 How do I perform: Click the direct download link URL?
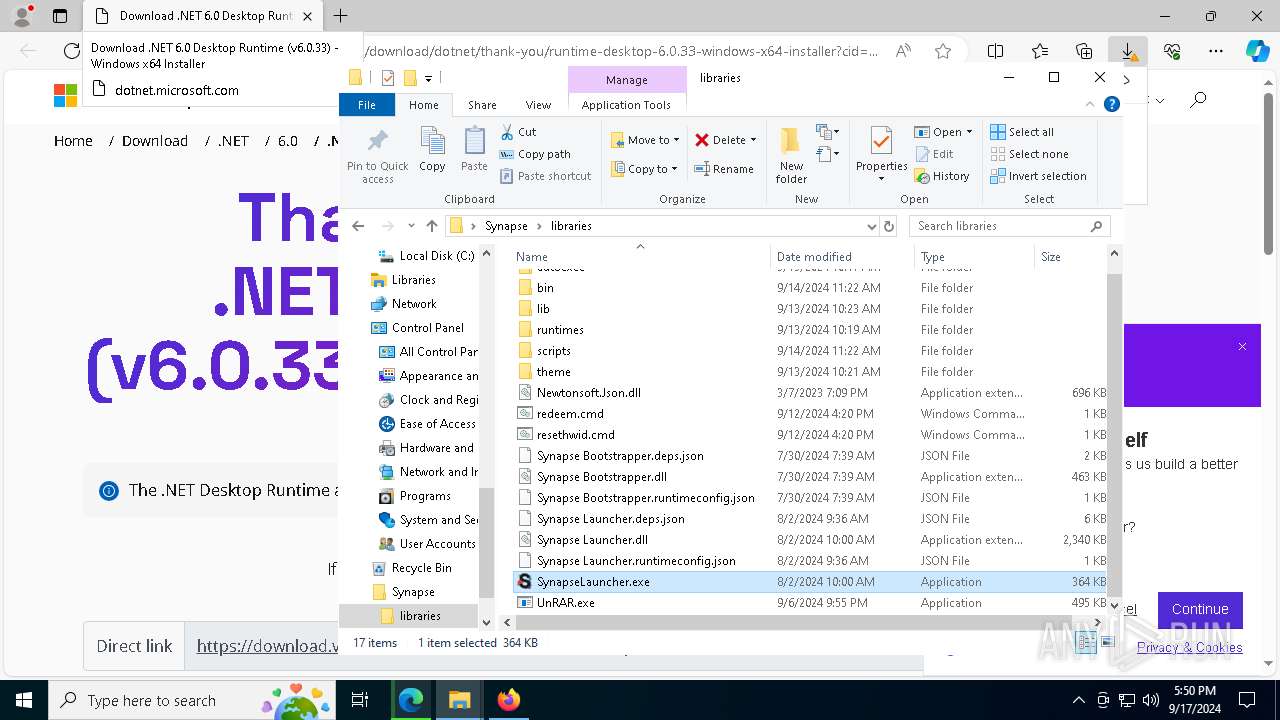pyautogui.click(x=268, y=646)
